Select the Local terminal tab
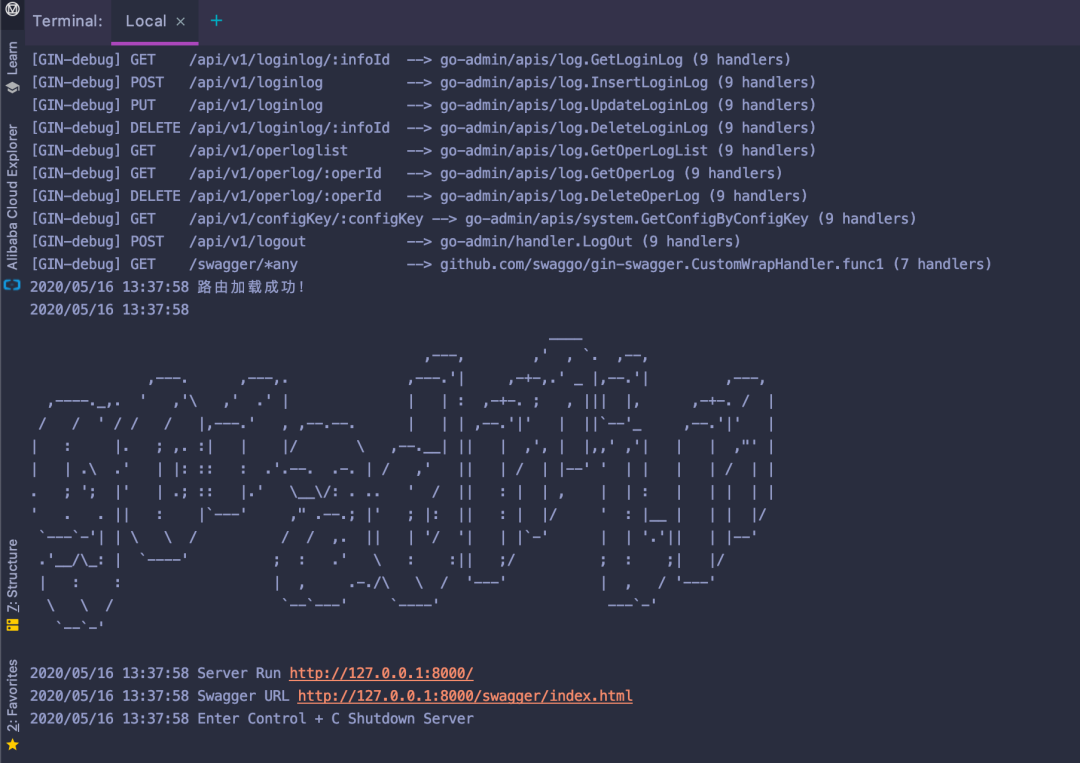Viewport: 1080px width, 763px height. 145,22
